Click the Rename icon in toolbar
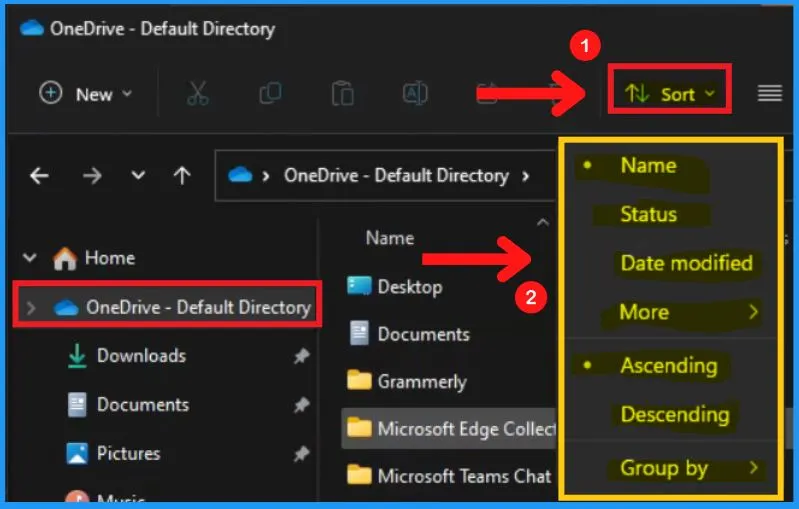Screen dimensions: 799x509 pyautogui.click(x=415, y=94)
